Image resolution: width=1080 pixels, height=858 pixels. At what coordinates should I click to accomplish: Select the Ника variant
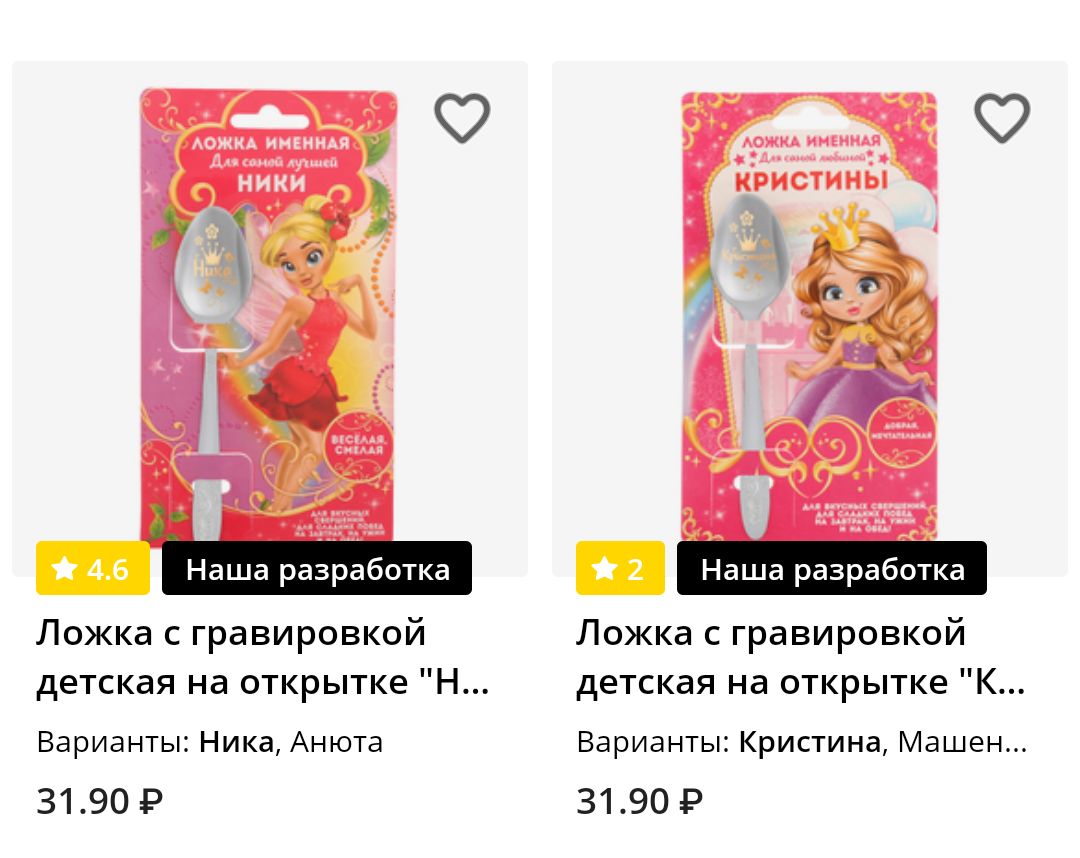pyautogui.click(x=236, y=742)
